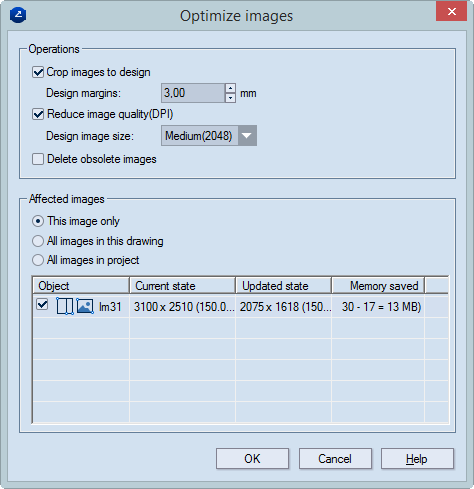474x489 pixels.
Task: Click the Design margins value field
Action: coord(193,93)
